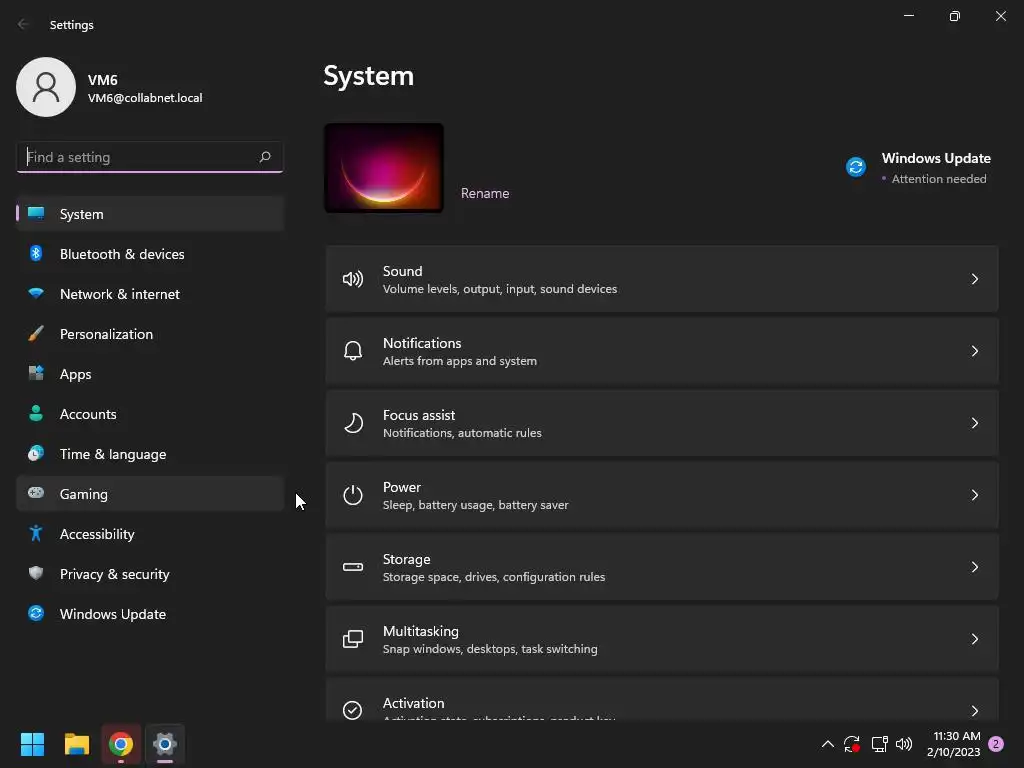Click the Windows Update sync icon at top right
The image size is (1024, 768).
click(x=856, y=167)
